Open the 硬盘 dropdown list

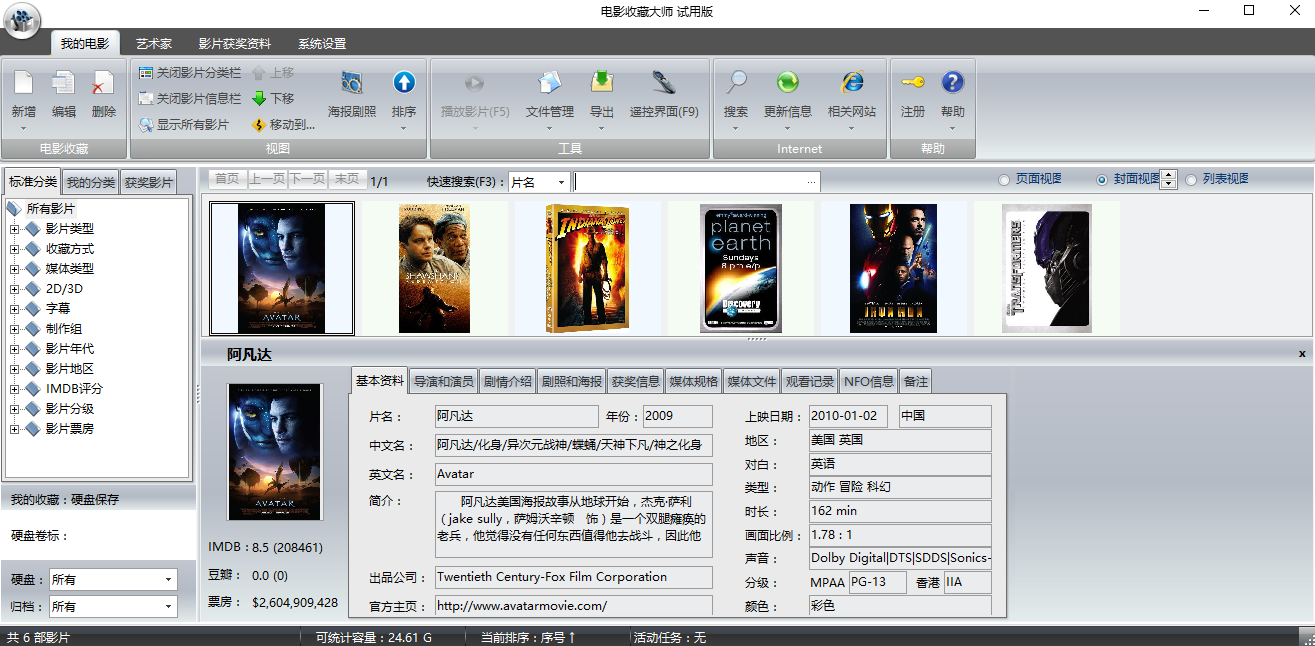[x=167, y=579]
